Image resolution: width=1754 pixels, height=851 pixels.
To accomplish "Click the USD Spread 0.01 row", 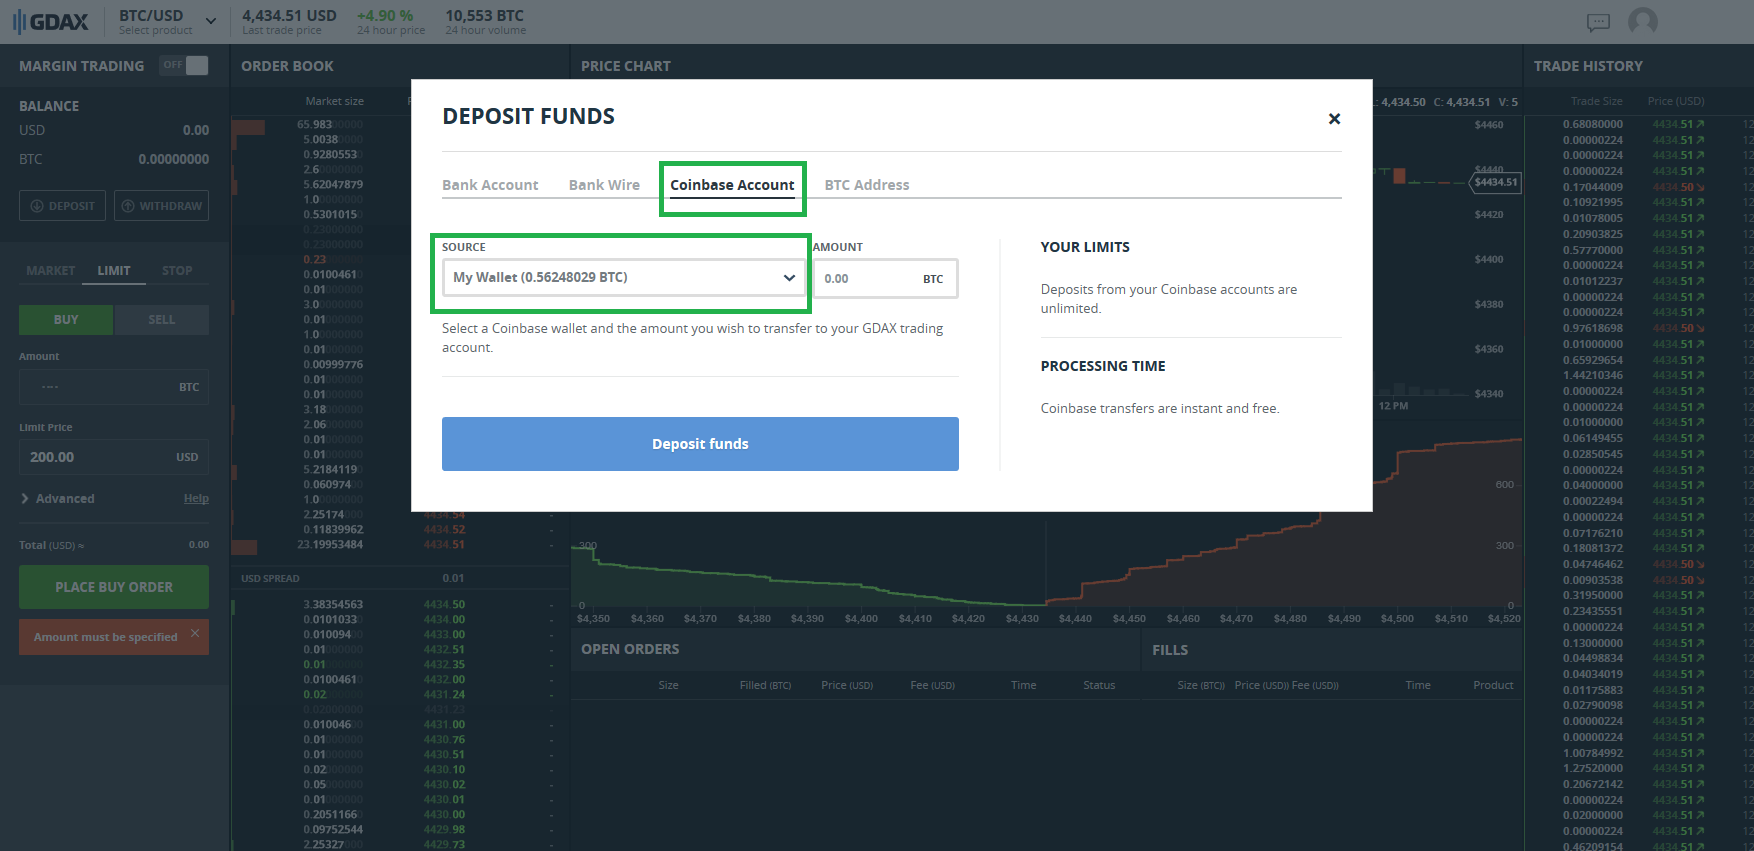I will pos(400,578).
